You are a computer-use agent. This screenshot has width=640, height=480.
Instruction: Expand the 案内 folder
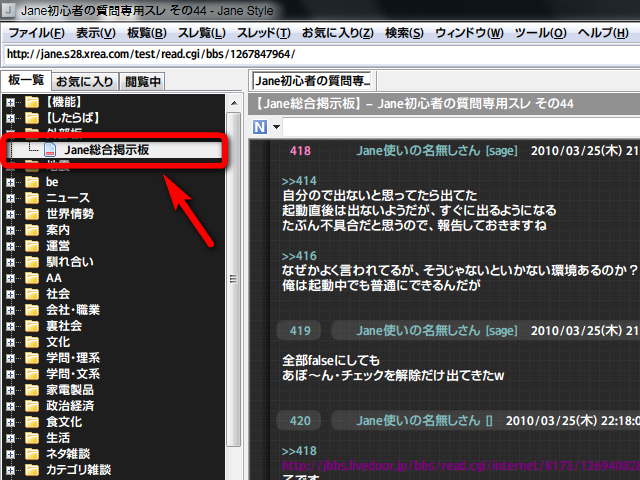[10, 230]
